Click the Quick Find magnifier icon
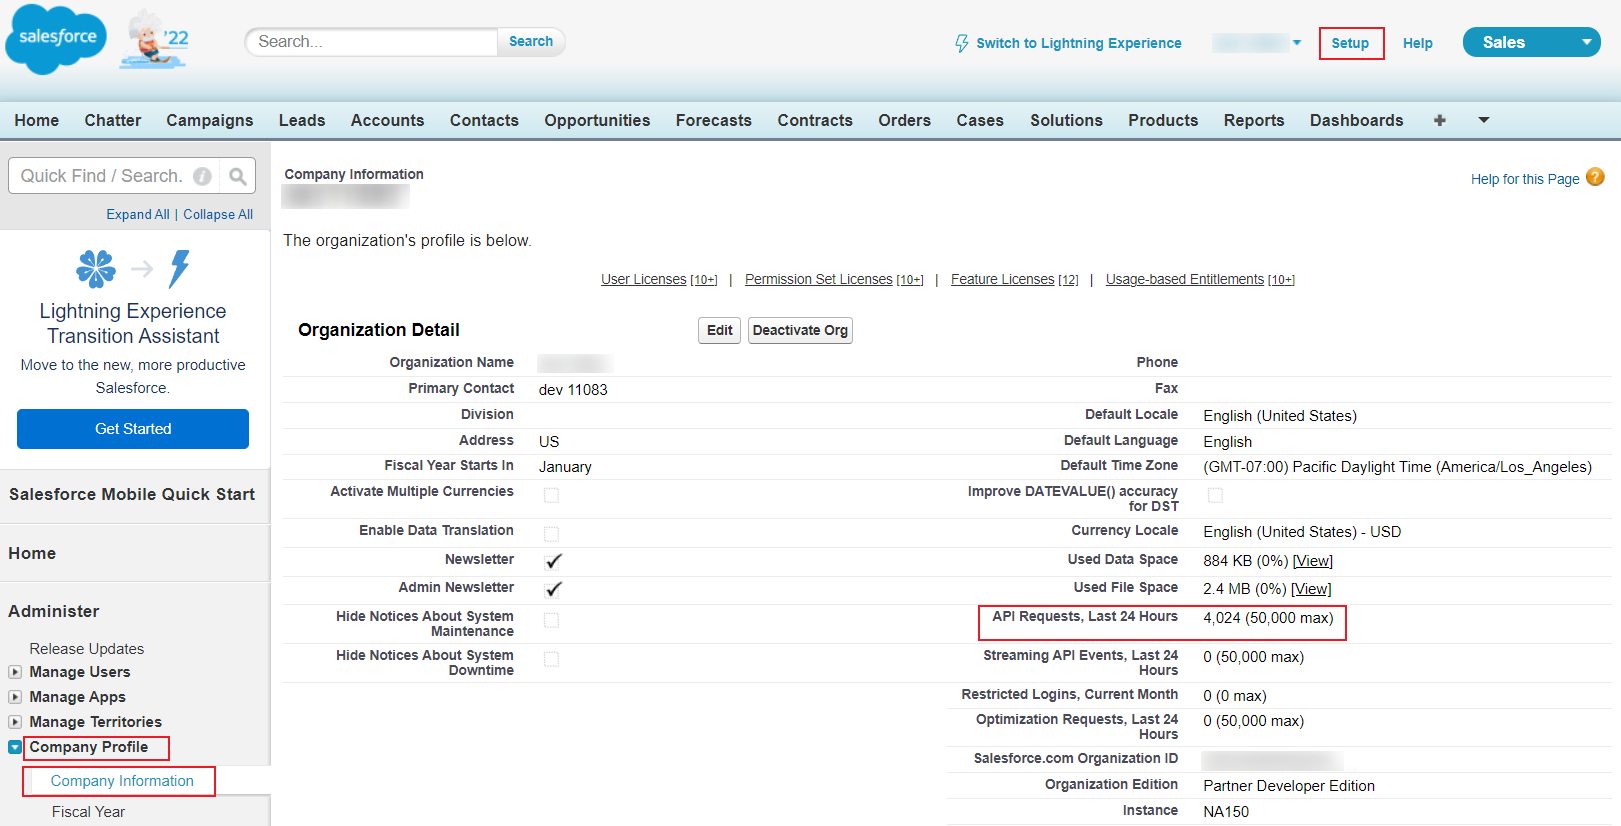Viewport: 1621px width, 826px height. pos(237,176)
